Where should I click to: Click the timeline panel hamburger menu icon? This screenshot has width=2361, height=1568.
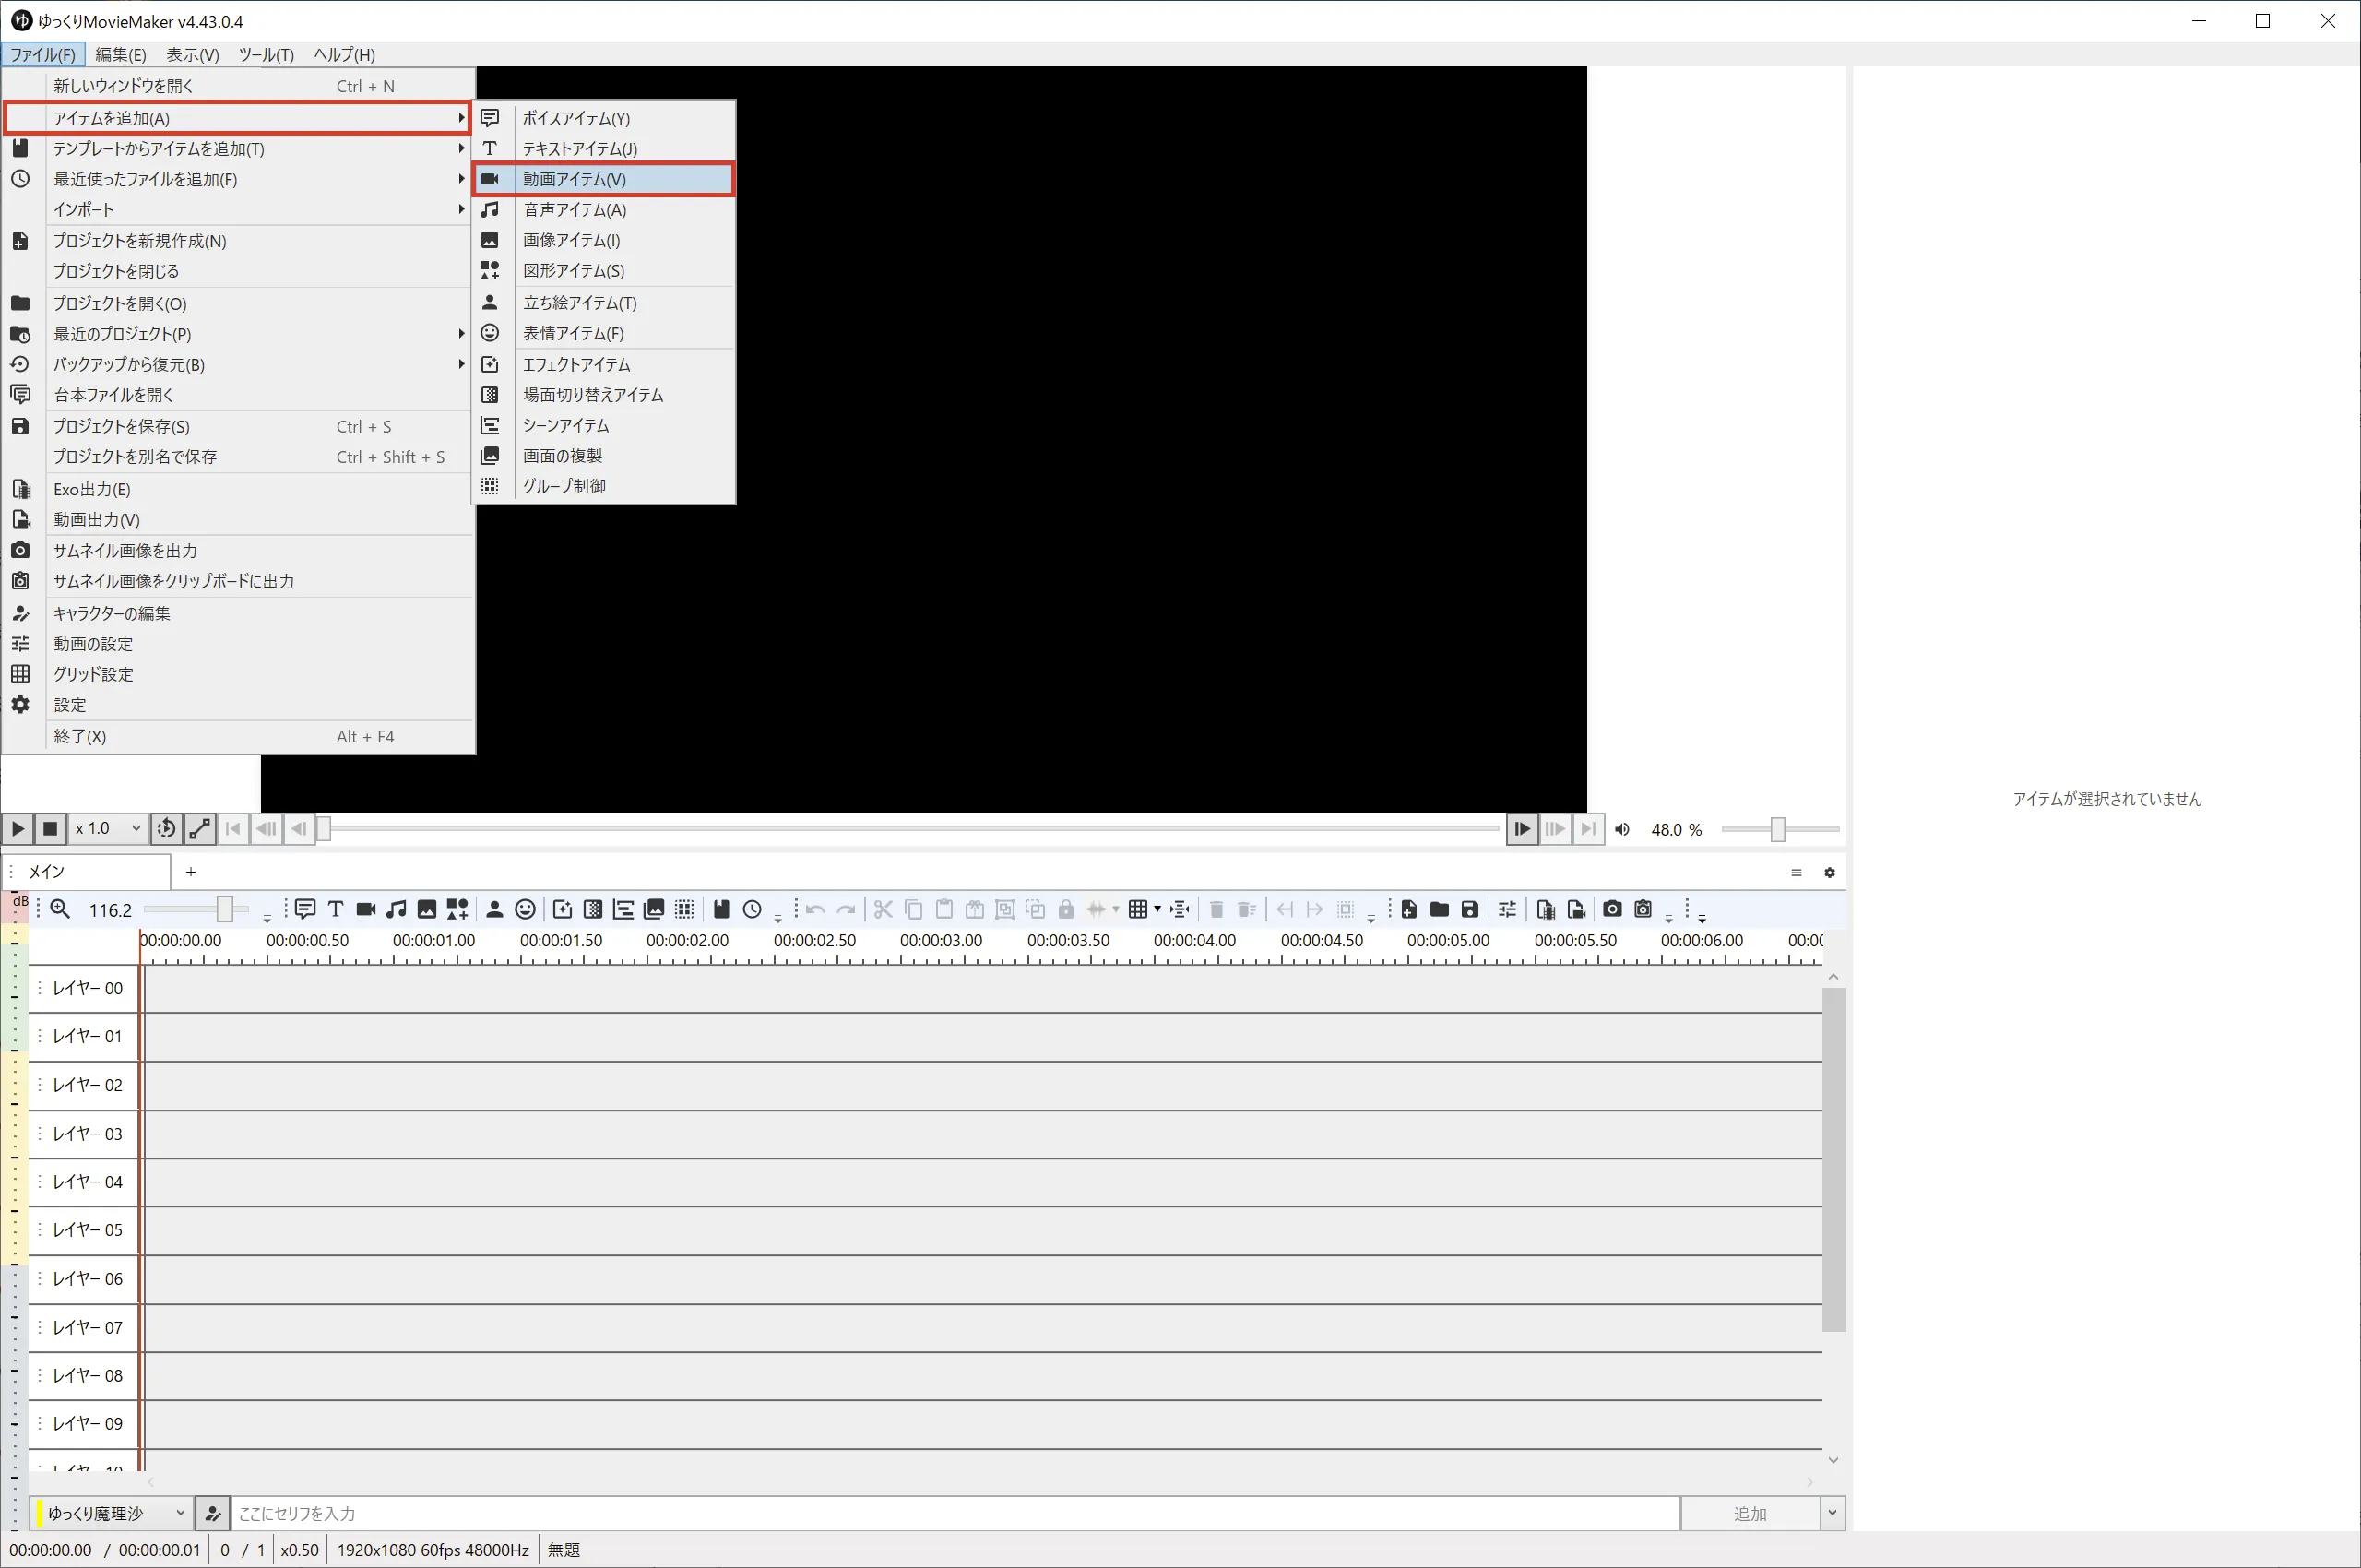1796,872
